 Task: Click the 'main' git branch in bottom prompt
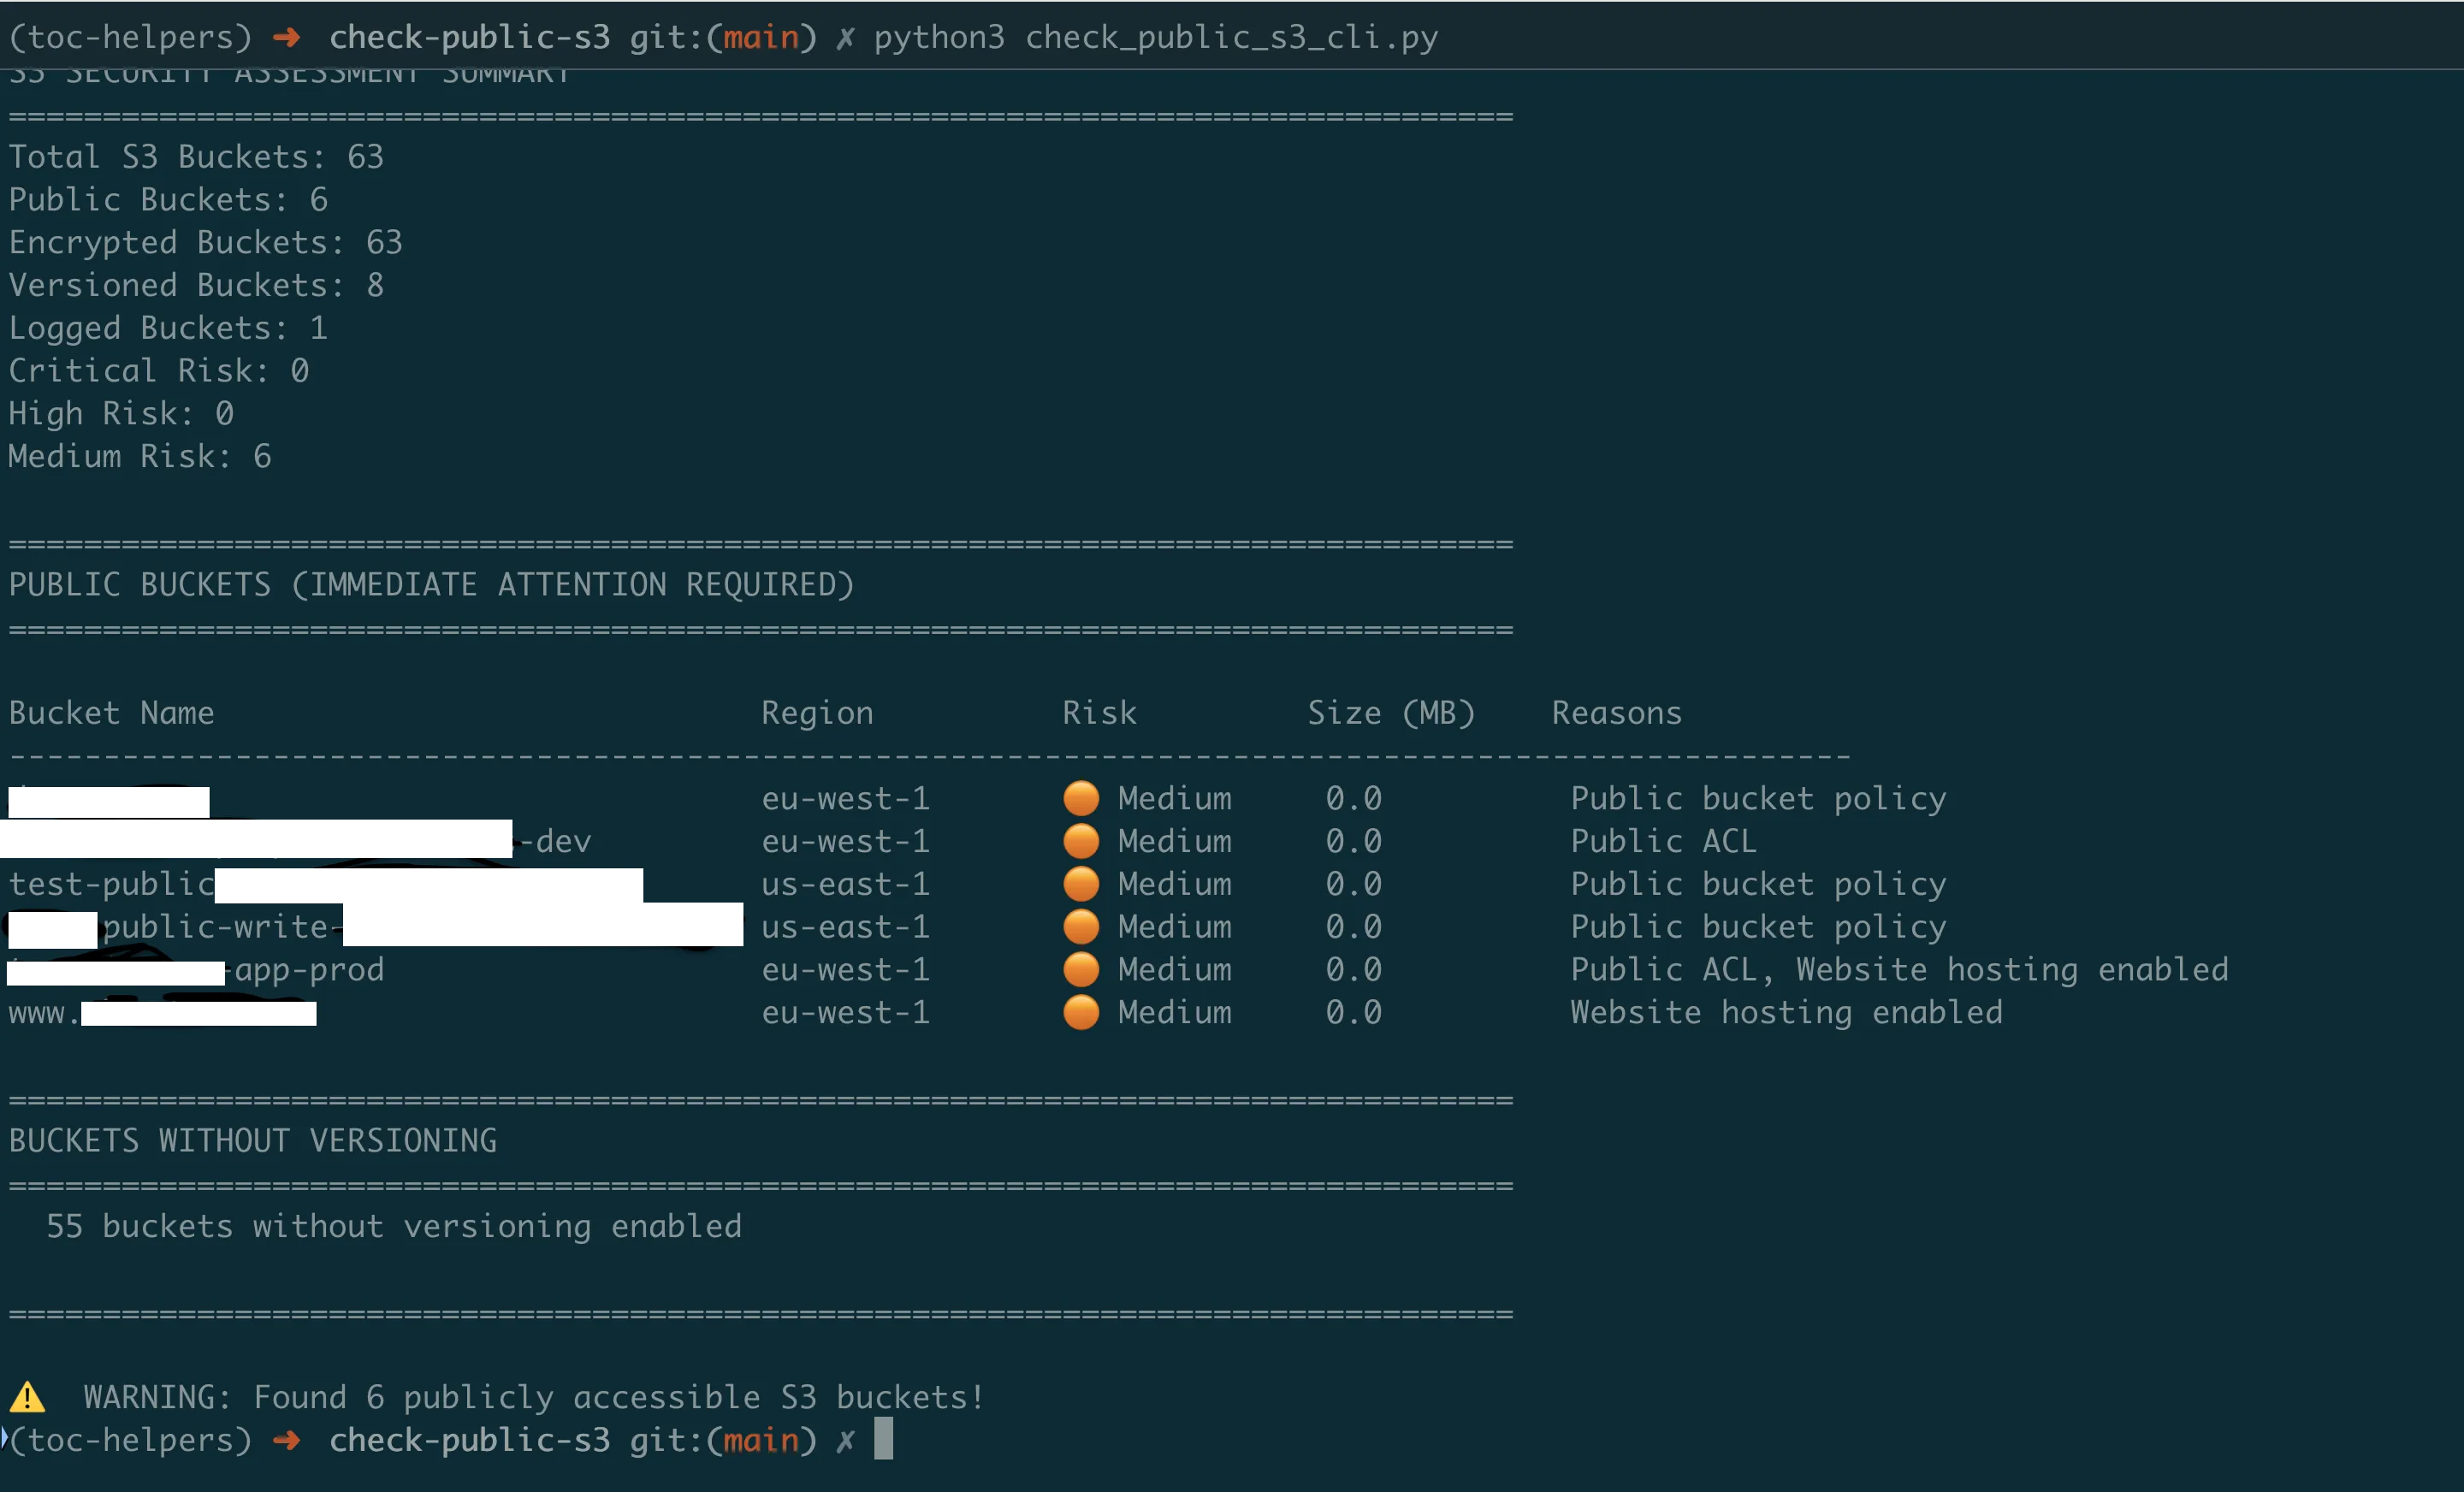click(761, 1440)
